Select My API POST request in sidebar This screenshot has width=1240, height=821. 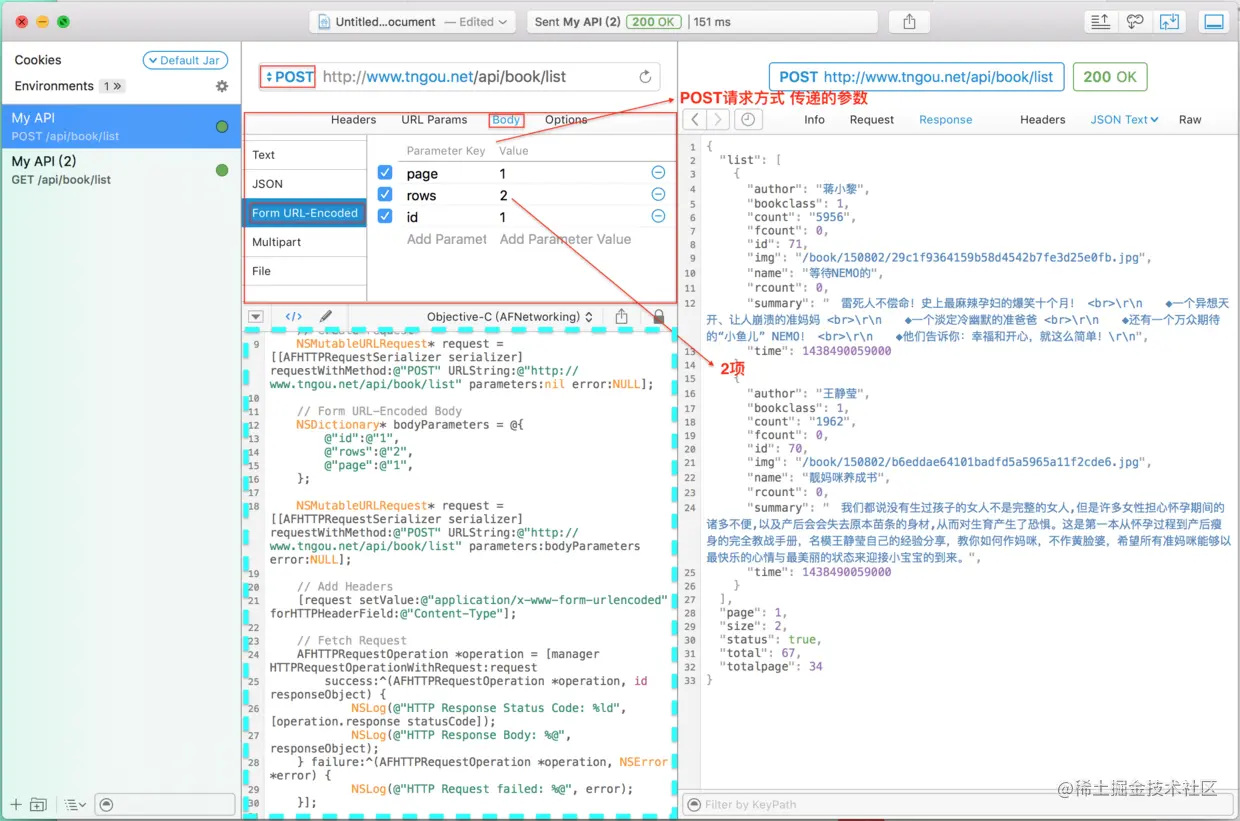(121, 126)
